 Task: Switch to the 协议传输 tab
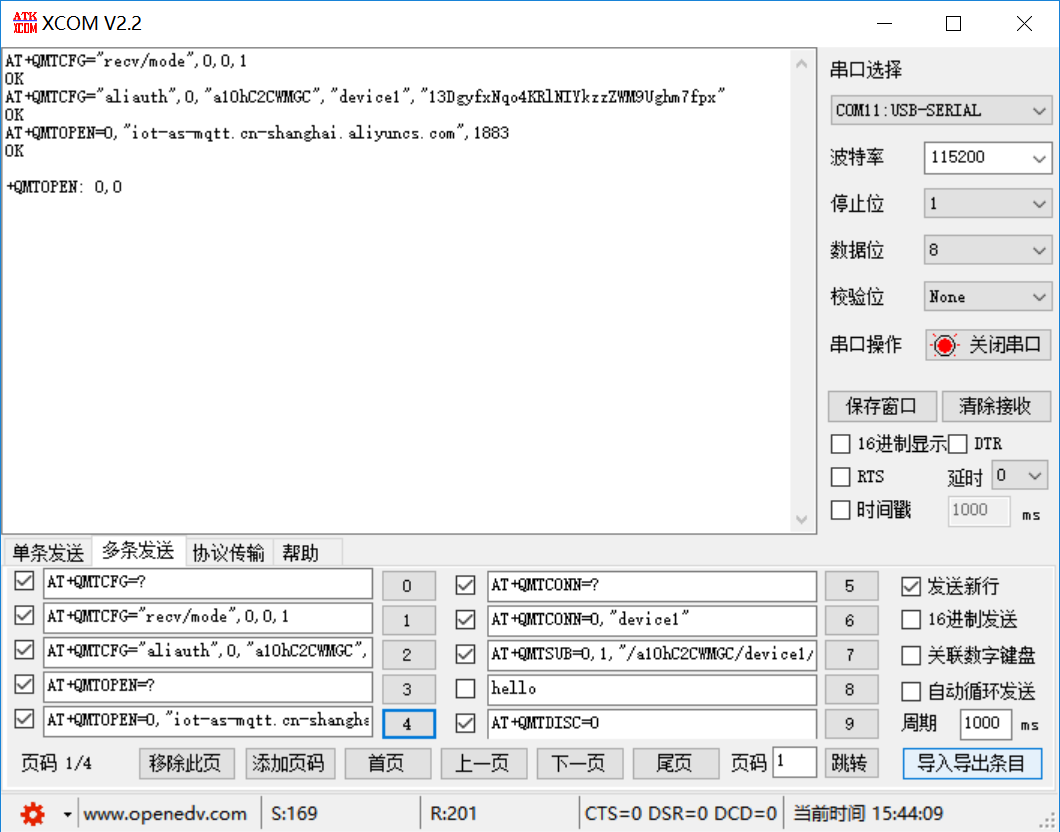229,551
